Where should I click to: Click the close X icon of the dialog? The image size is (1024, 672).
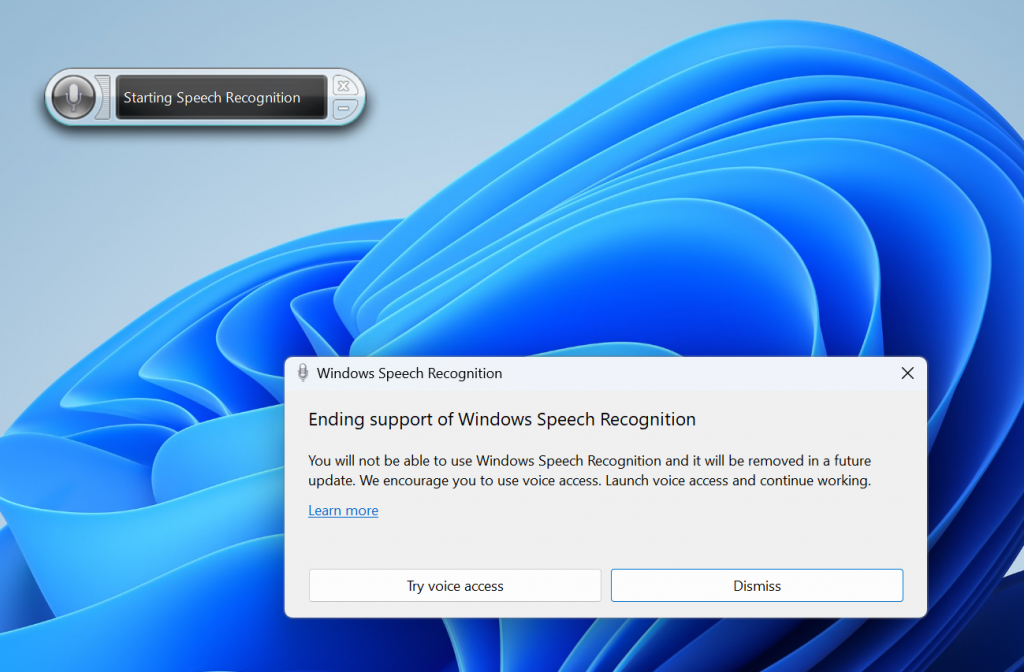(x=907, y=372)
